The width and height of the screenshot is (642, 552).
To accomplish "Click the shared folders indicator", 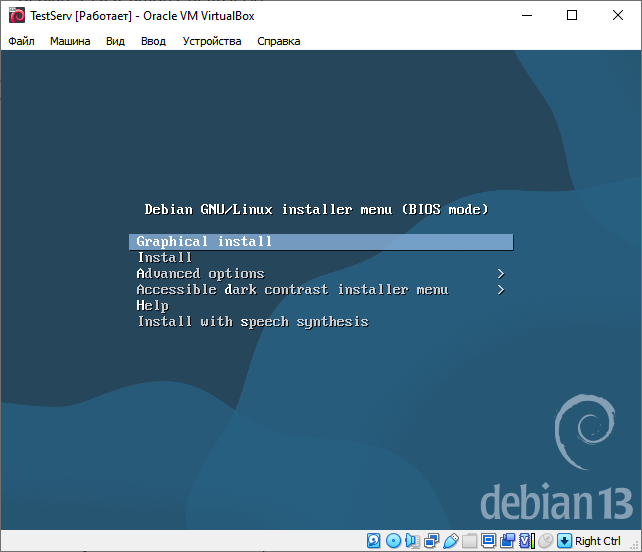I will [x=469, y=541].
